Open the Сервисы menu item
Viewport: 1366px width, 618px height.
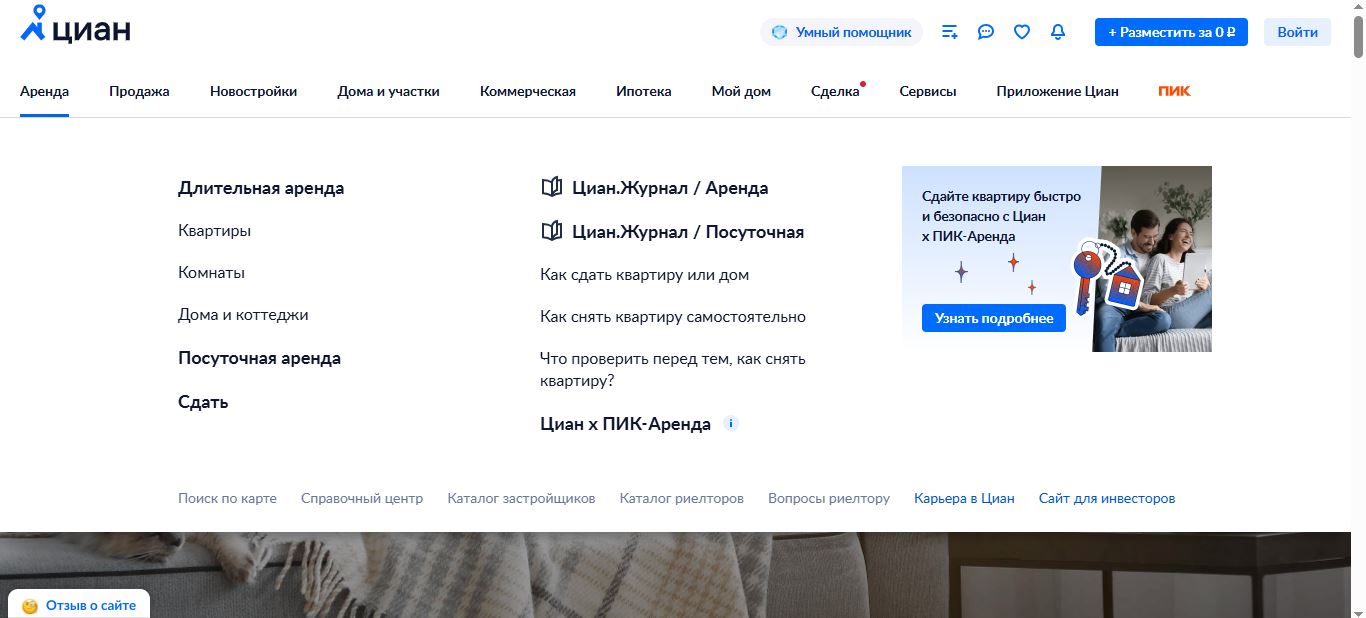click(x=928, y=91)
